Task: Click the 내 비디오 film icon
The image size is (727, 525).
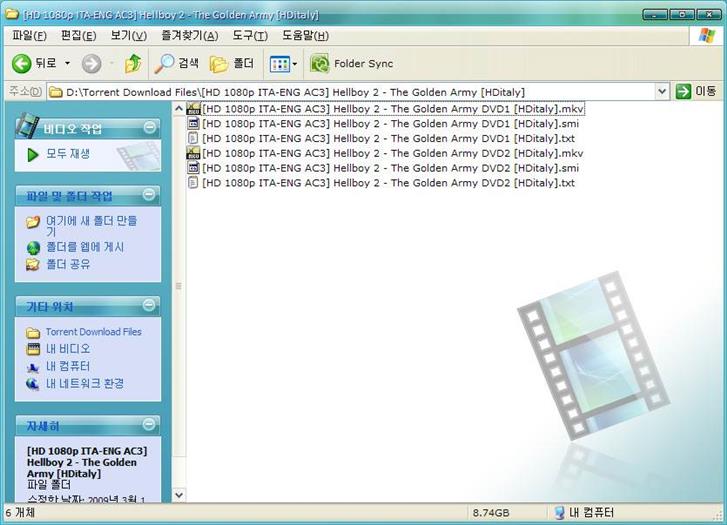Action: pos(33,349)
